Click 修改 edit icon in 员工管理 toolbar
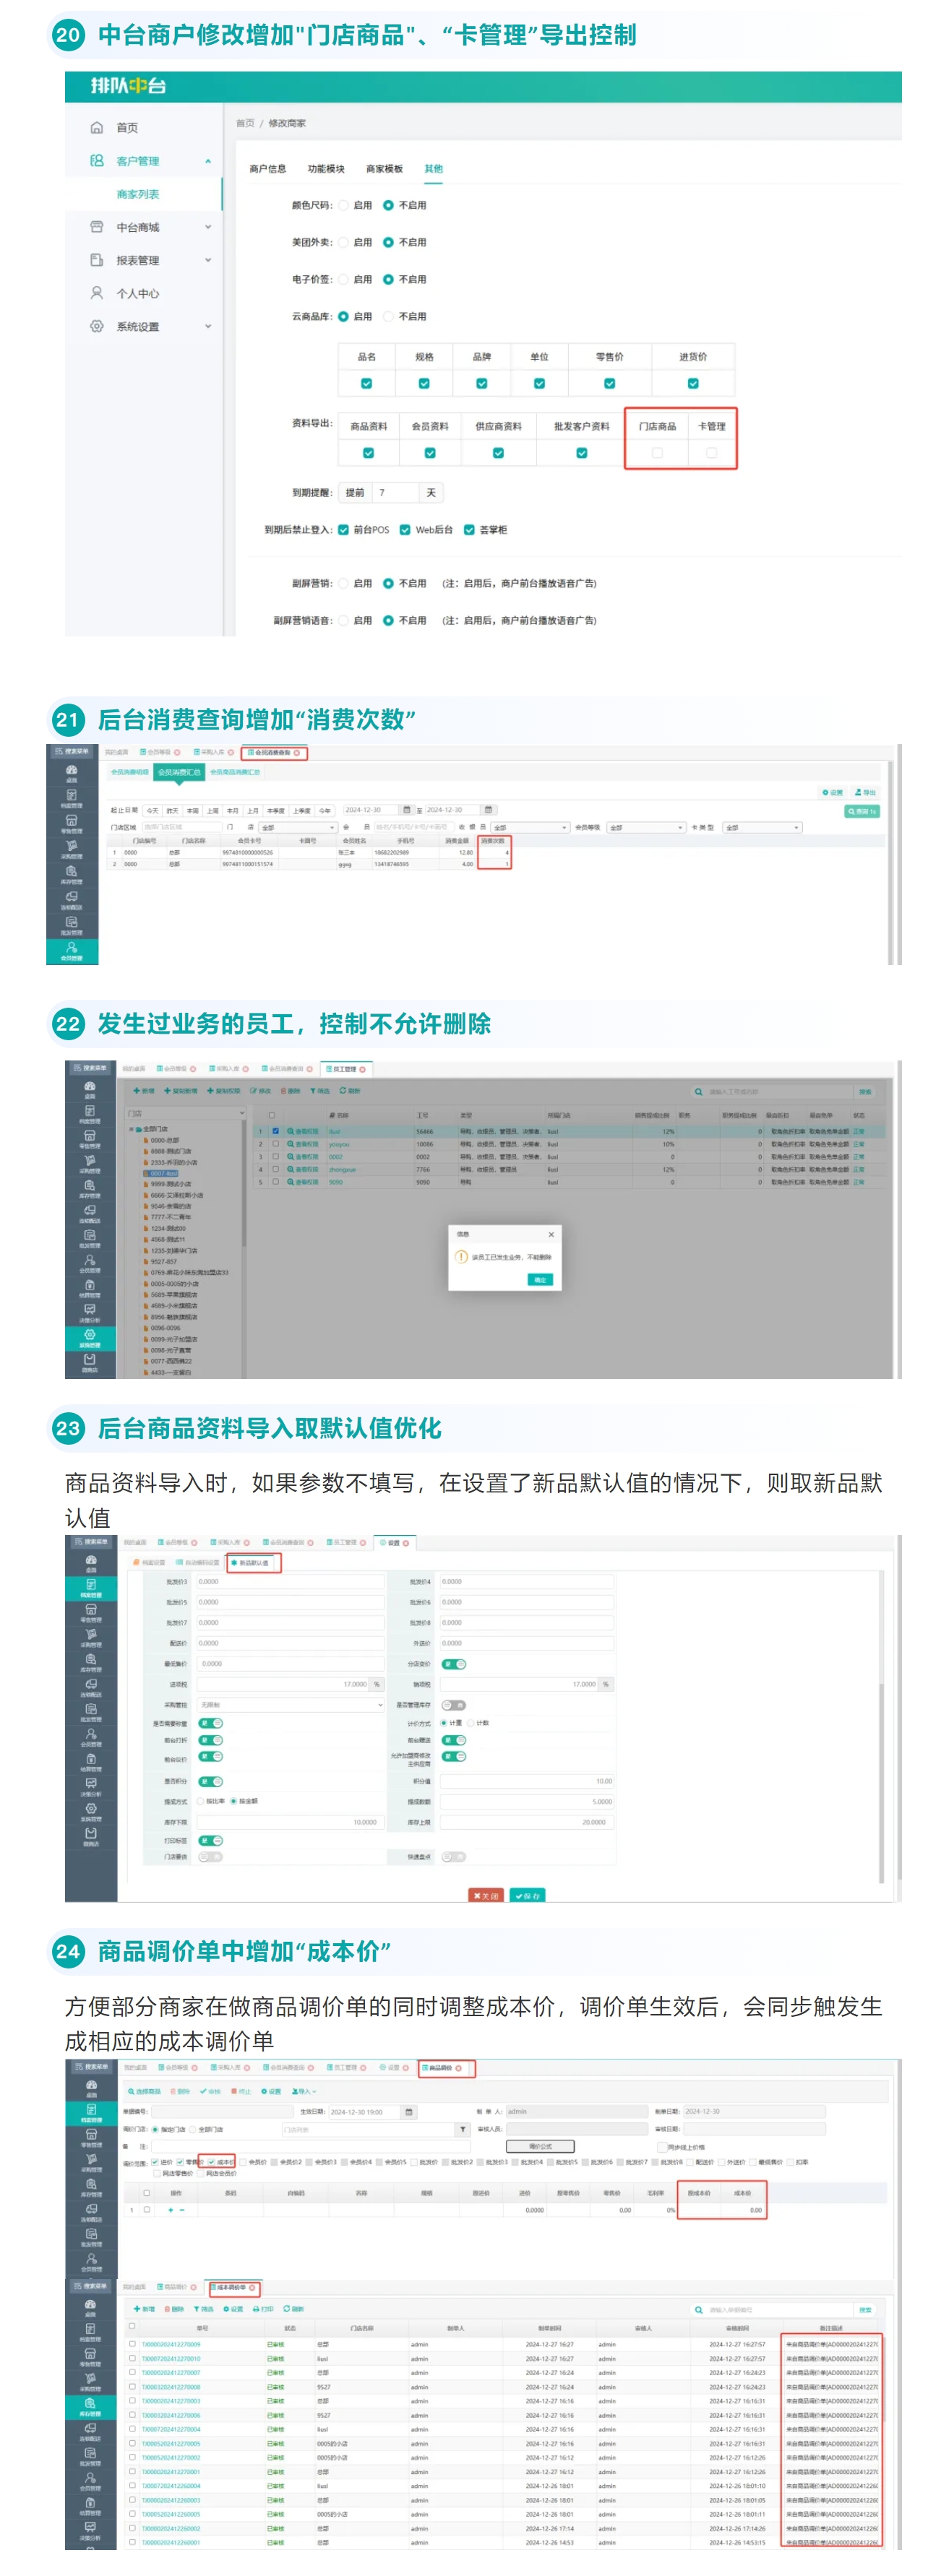 (x=254, y=1090)
